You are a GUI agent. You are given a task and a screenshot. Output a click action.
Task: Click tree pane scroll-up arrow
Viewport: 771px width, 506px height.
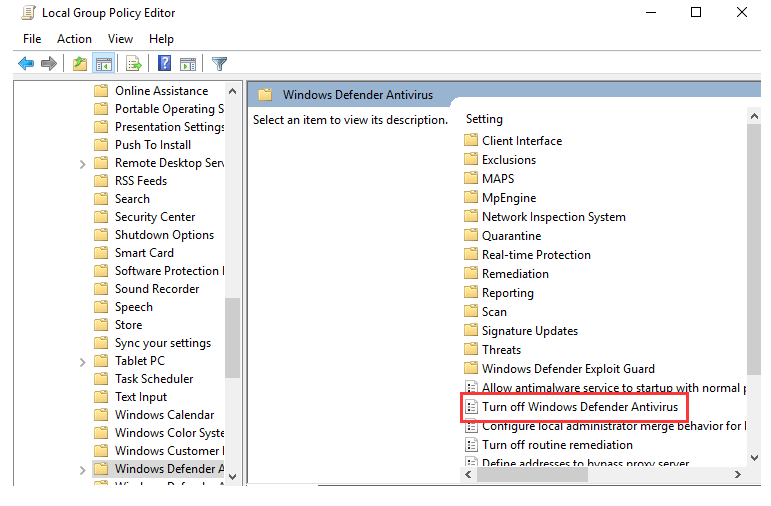point(233,91)
